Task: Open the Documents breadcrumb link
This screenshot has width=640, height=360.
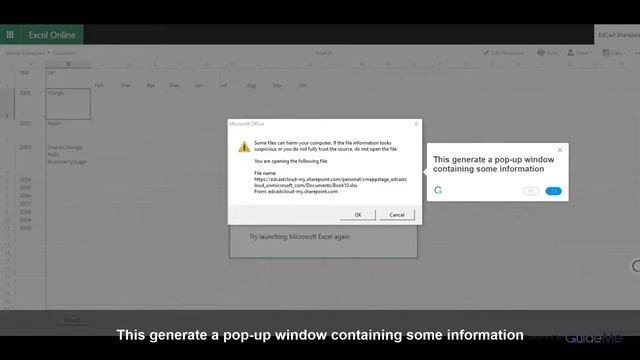Action: pos(64,53)
